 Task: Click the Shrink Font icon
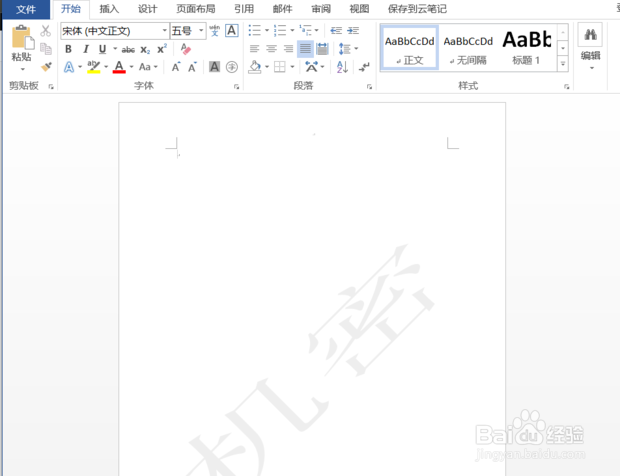click(x=192, y=67)
